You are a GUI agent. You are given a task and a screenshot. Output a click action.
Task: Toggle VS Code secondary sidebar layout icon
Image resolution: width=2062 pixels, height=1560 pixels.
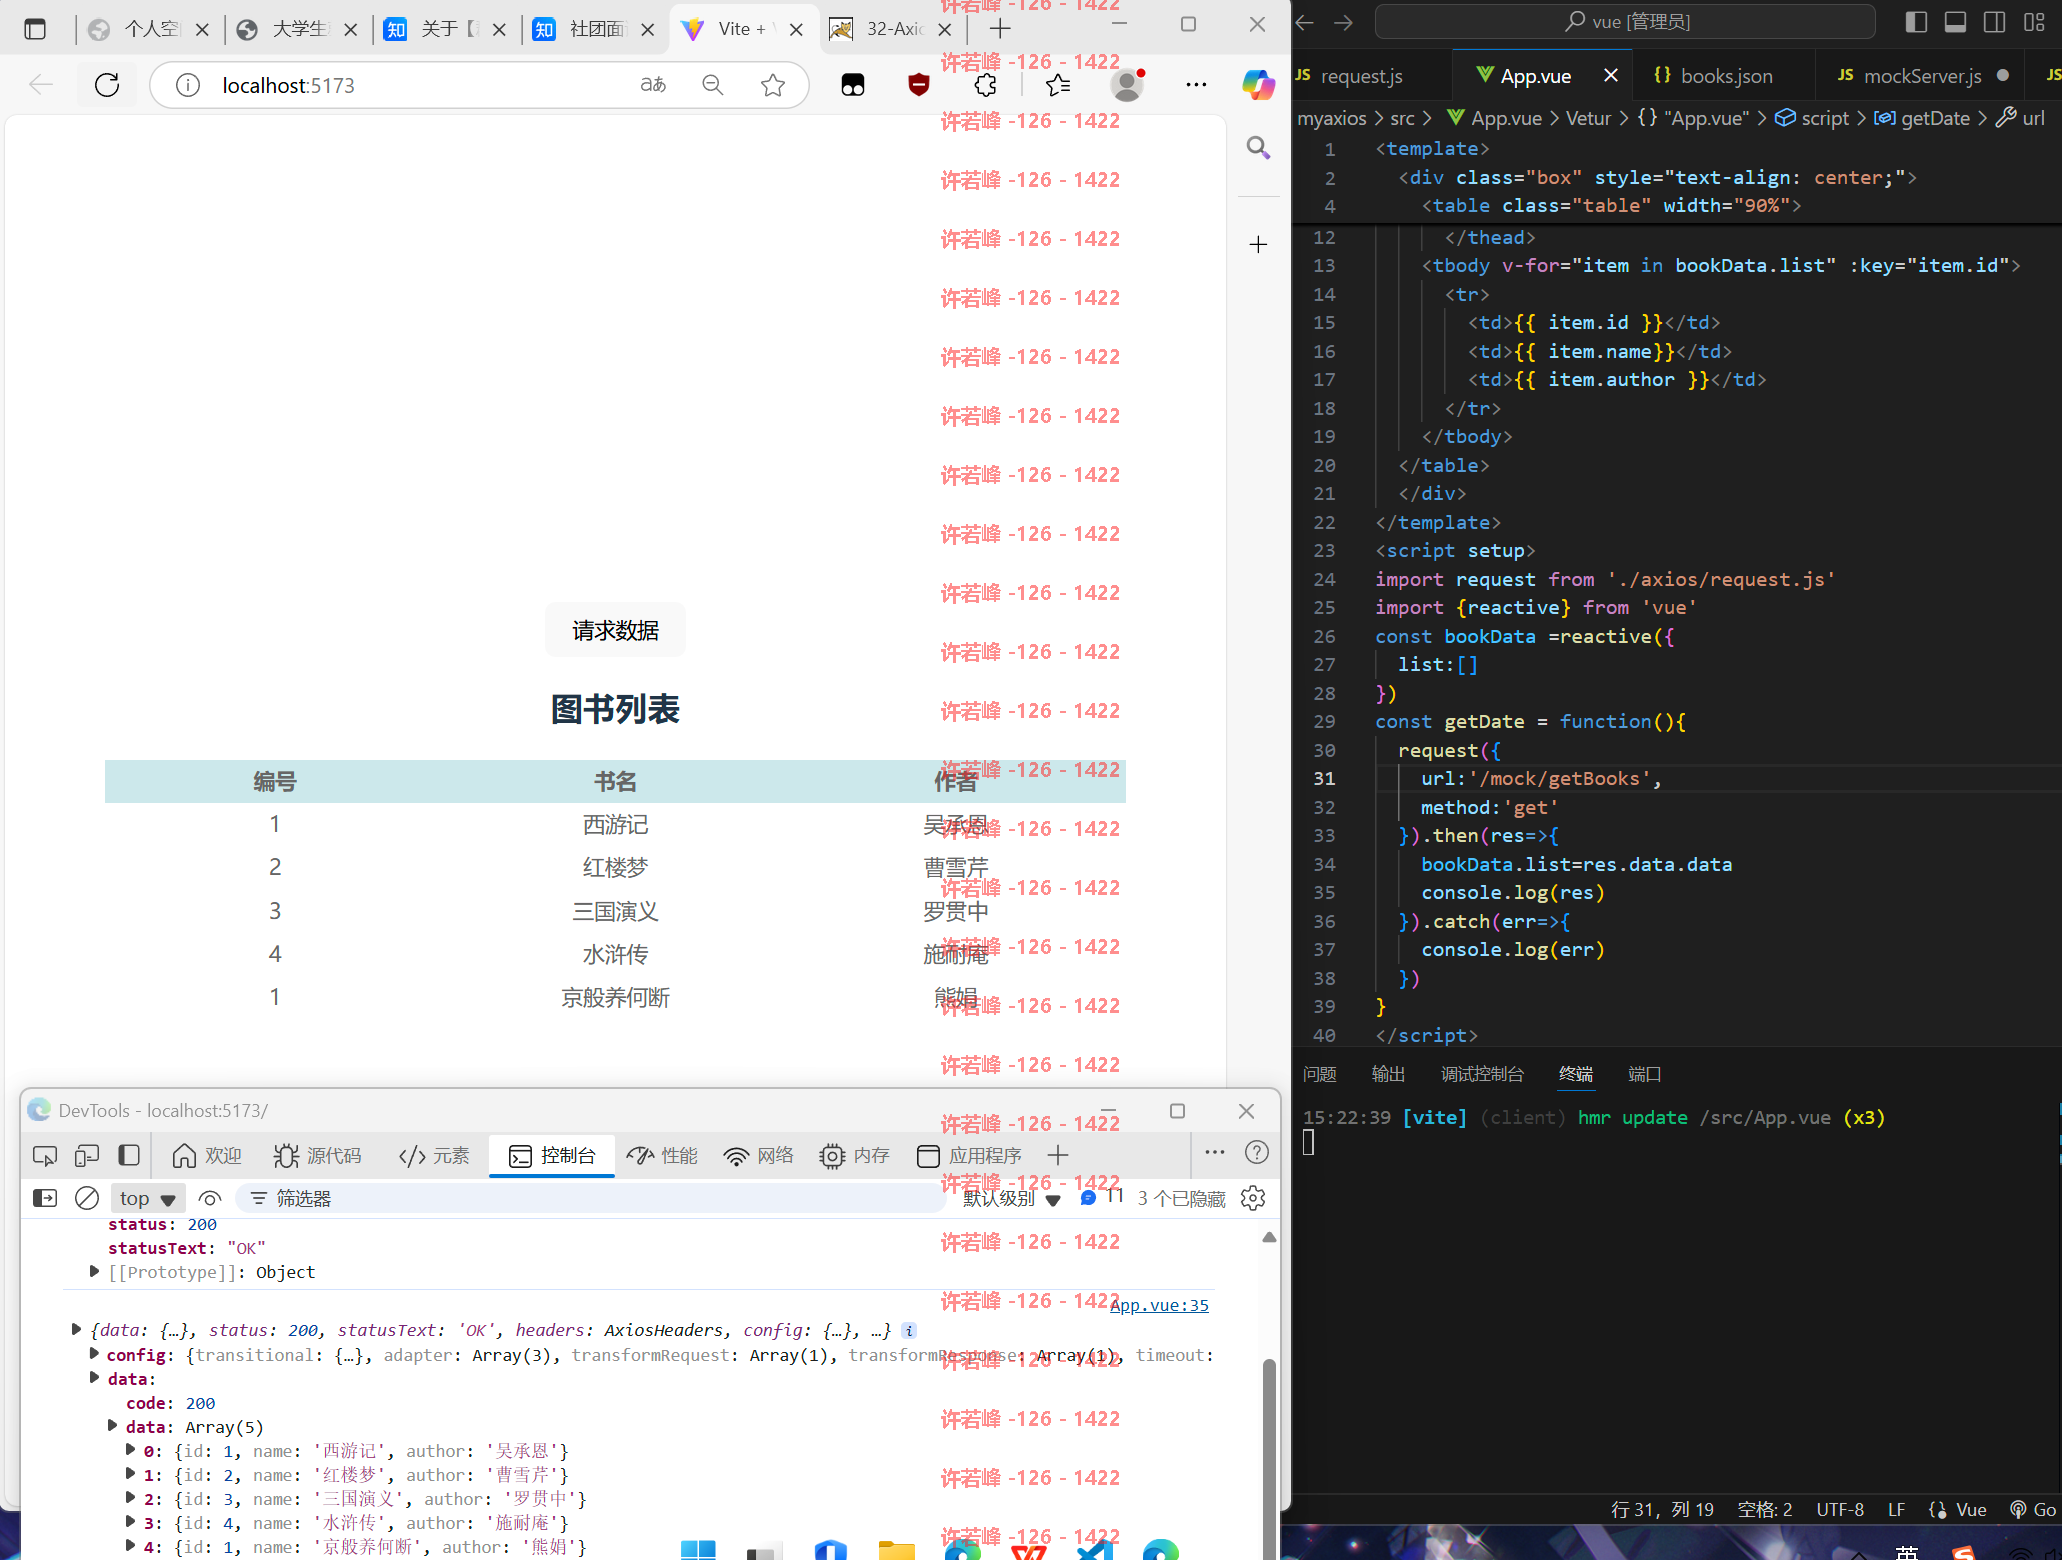pyautogui.click(x=1994, y=22)
